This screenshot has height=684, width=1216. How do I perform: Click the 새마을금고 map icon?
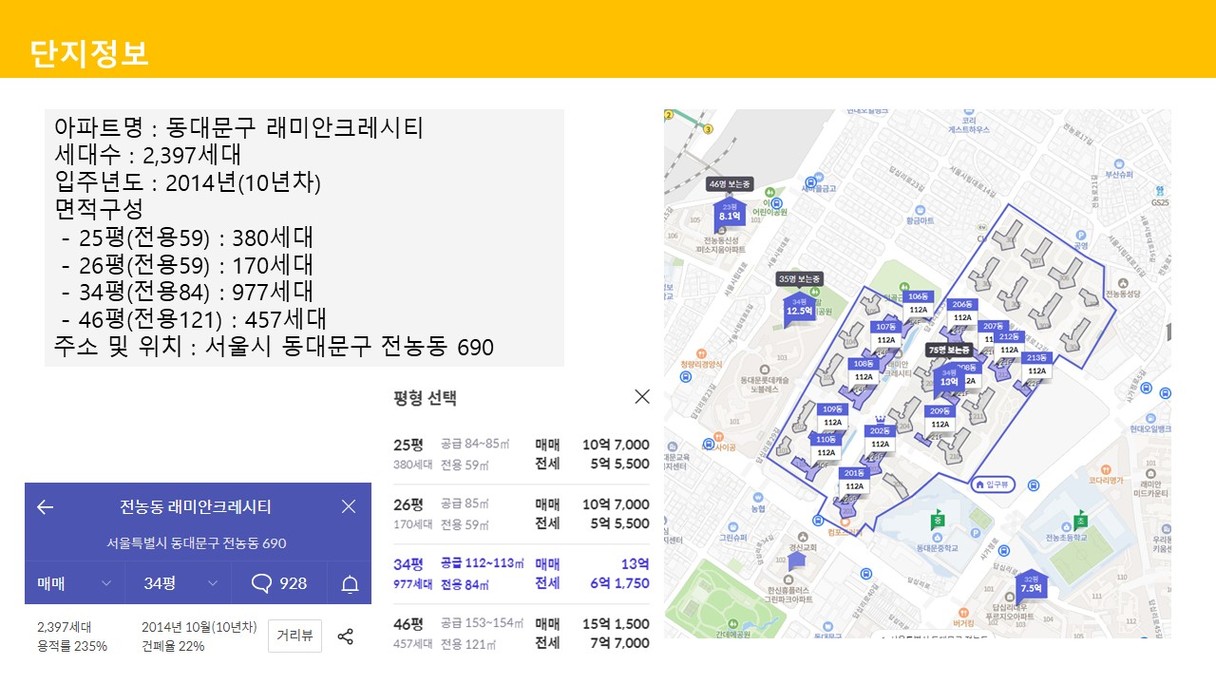[x=819, y=175]
